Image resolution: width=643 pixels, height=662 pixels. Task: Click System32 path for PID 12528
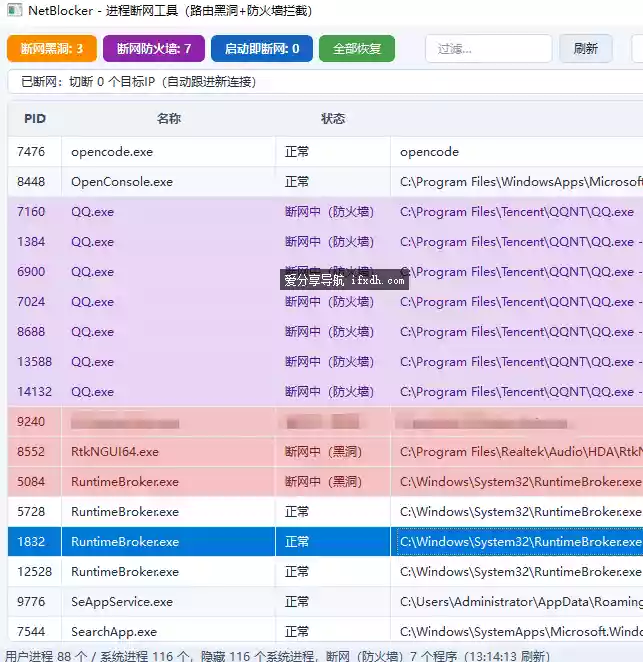[x=521, y=571]
